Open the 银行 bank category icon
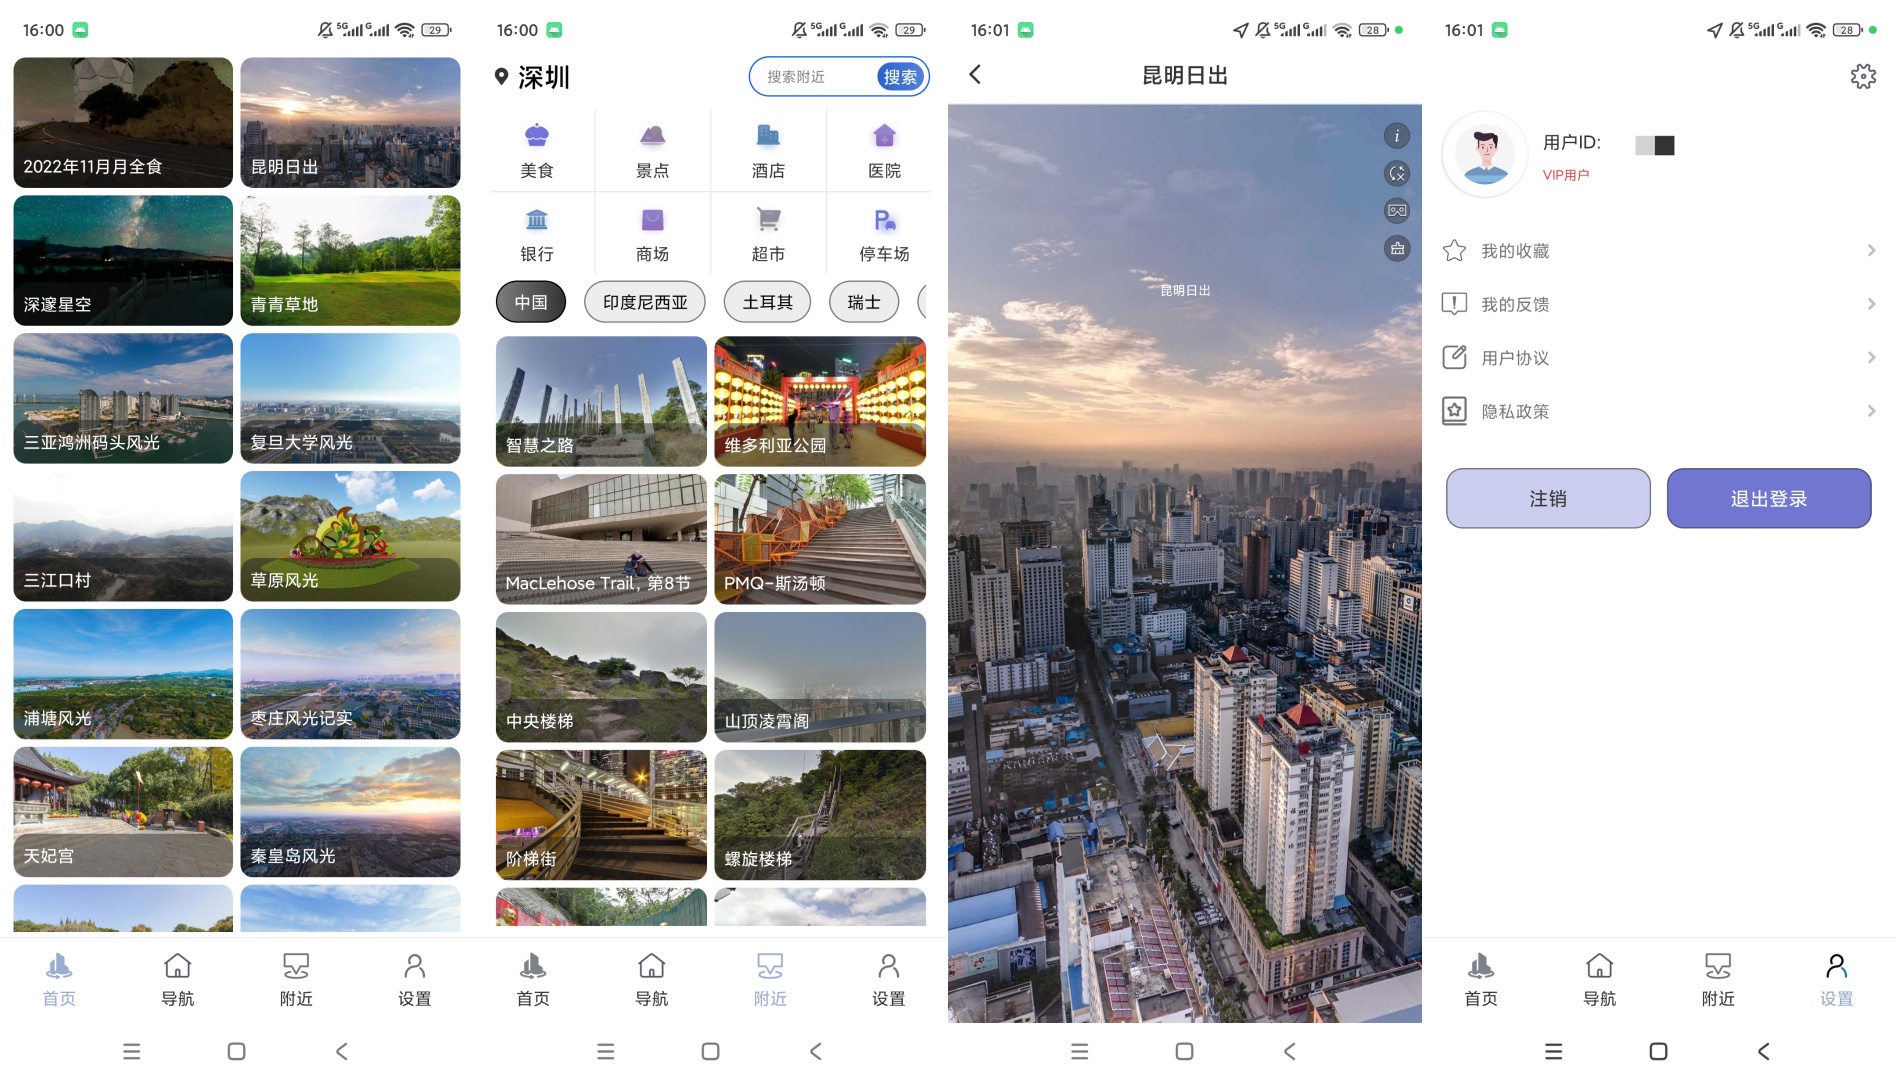Screen dimensions: 1896x1080 pos(537,220)
